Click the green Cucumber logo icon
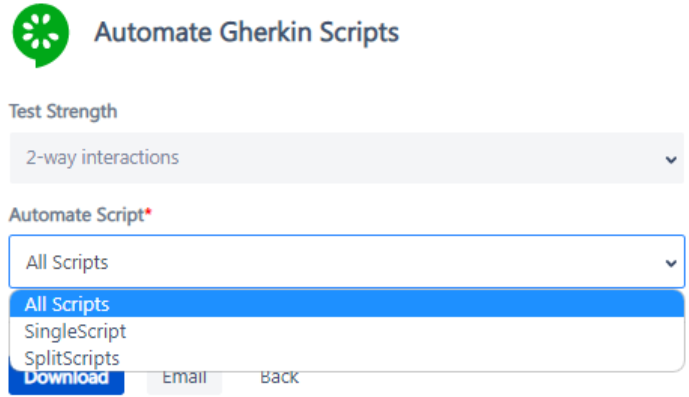689x397 pixels. click(x=40, y=35)
